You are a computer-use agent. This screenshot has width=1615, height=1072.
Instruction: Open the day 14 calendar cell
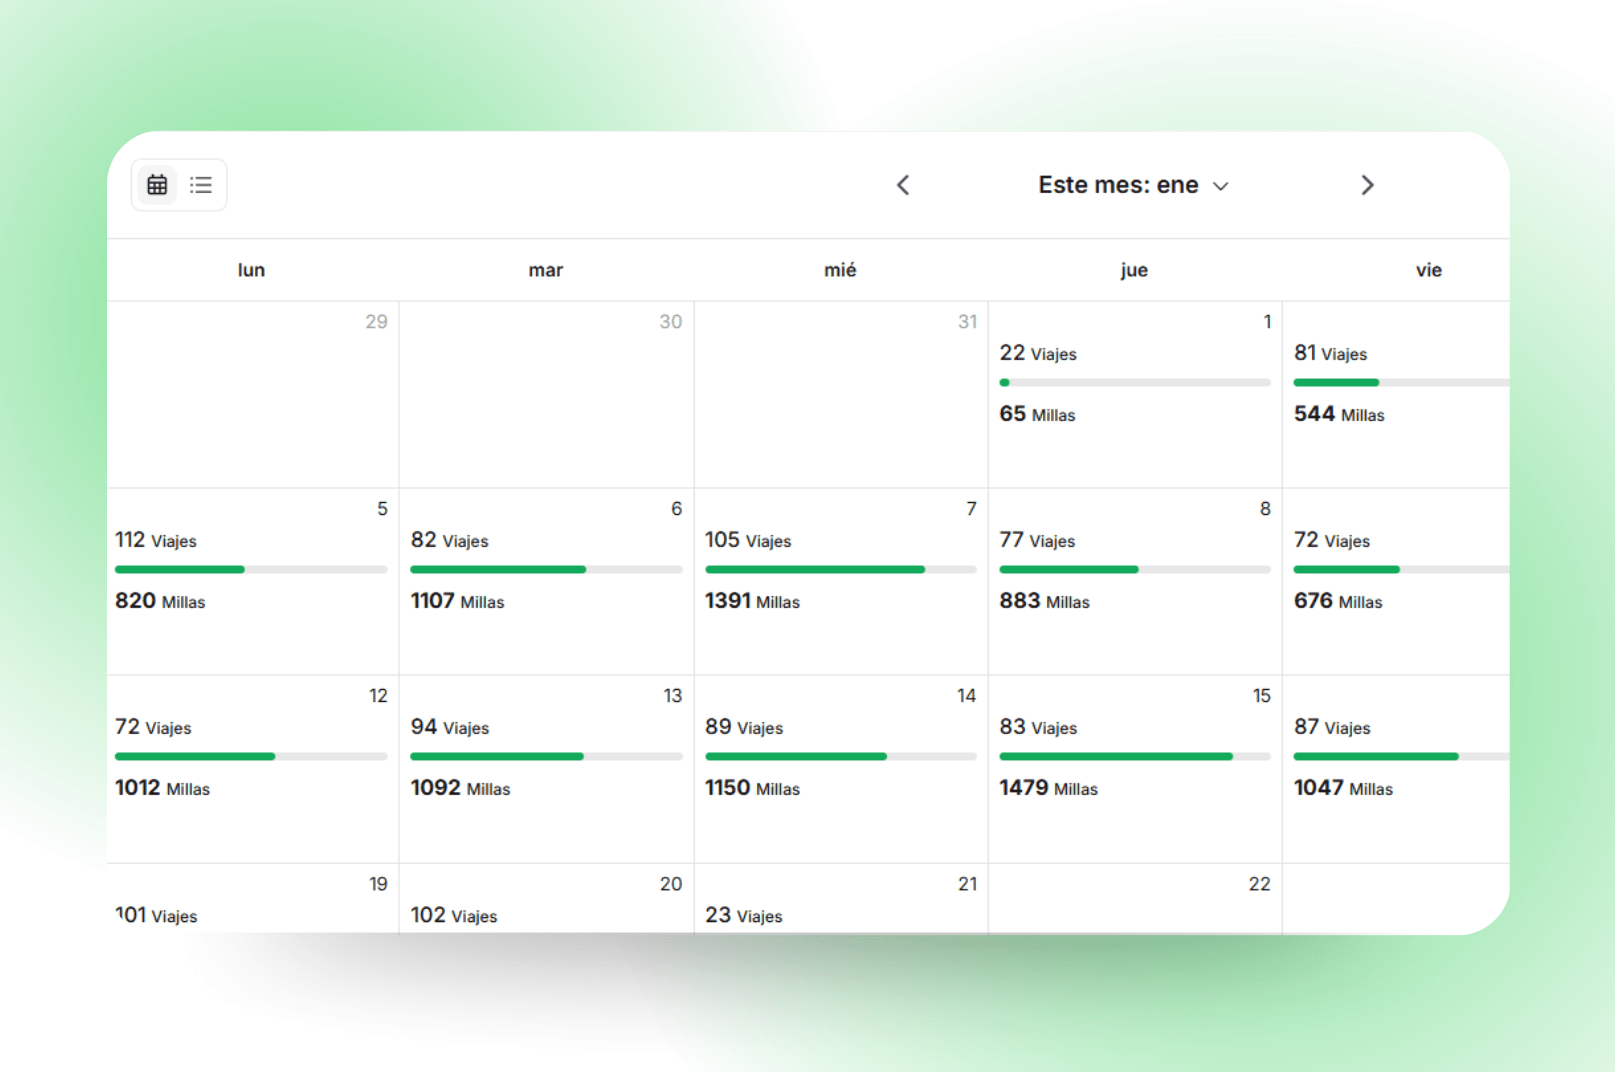click(840, 770)
